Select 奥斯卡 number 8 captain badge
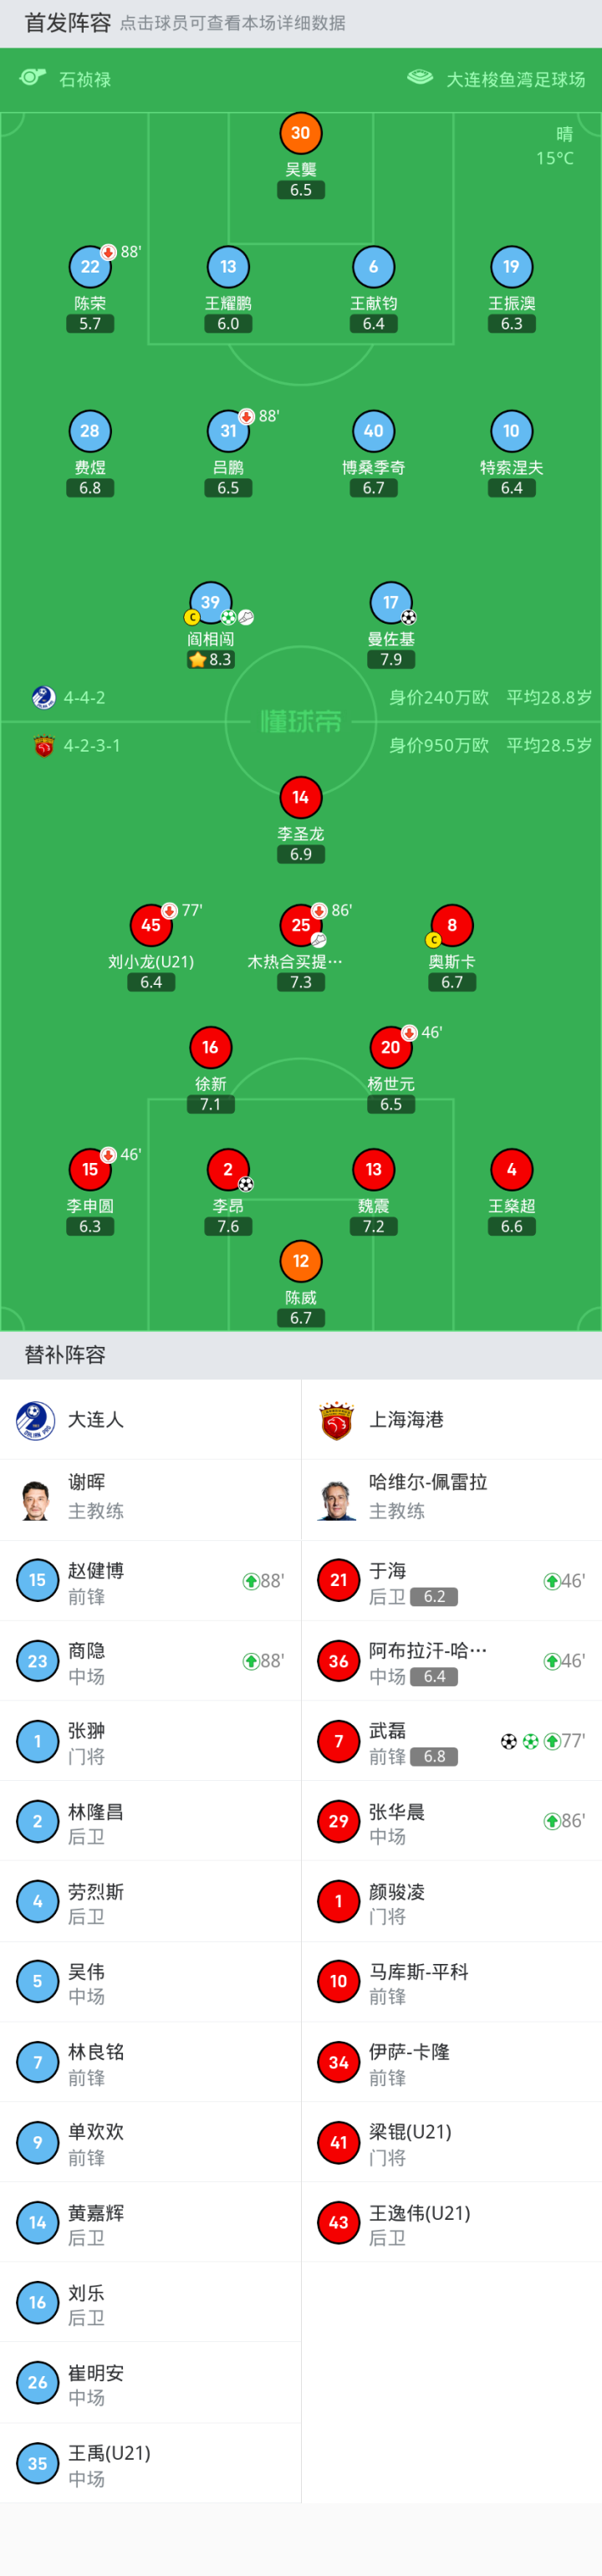The height and width of the screenshot is (2576, 602). [x=451, y=925]
